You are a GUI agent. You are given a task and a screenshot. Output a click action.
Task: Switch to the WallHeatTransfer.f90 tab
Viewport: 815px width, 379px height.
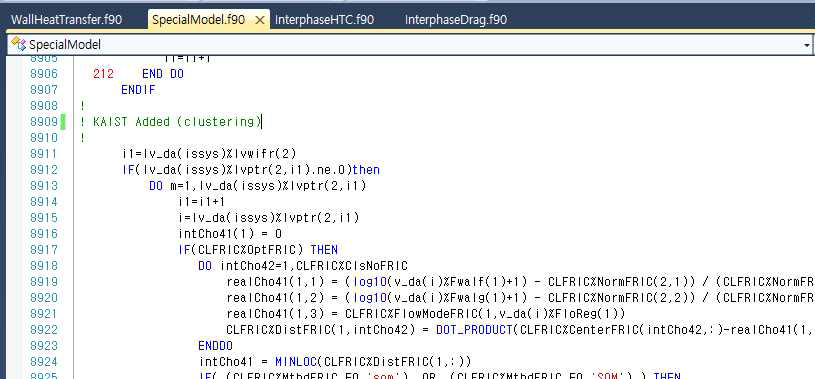click(67, 20)
